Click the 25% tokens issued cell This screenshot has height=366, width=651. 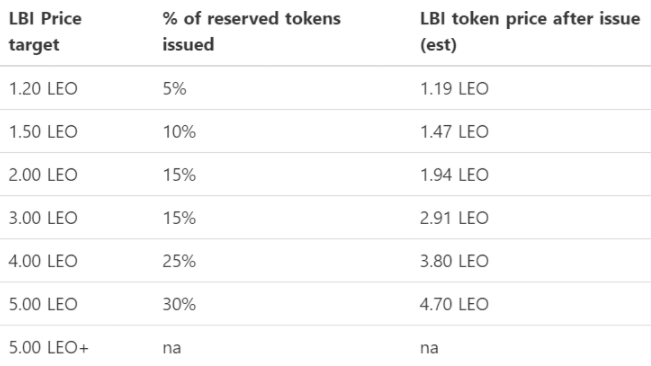(179, 261)
